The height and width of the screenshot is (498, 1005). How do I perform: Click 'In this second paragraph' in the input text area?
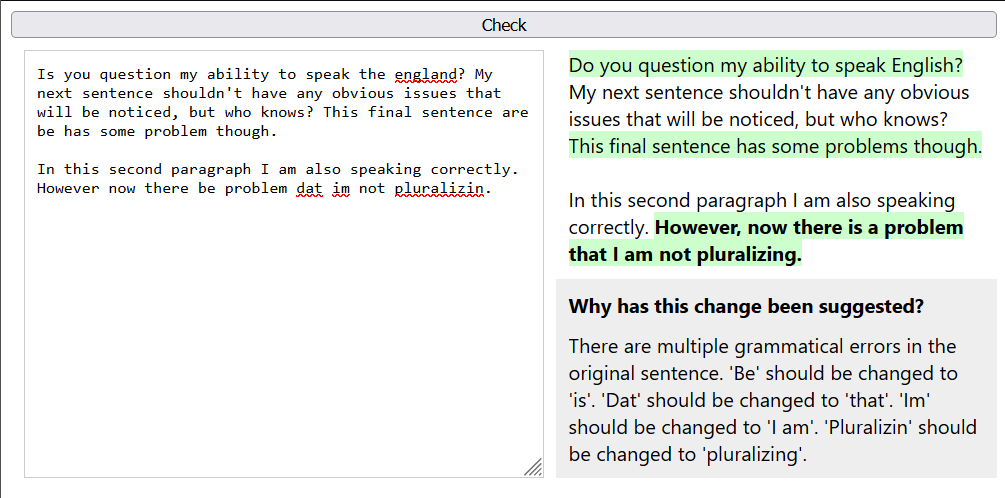[144, 170]
